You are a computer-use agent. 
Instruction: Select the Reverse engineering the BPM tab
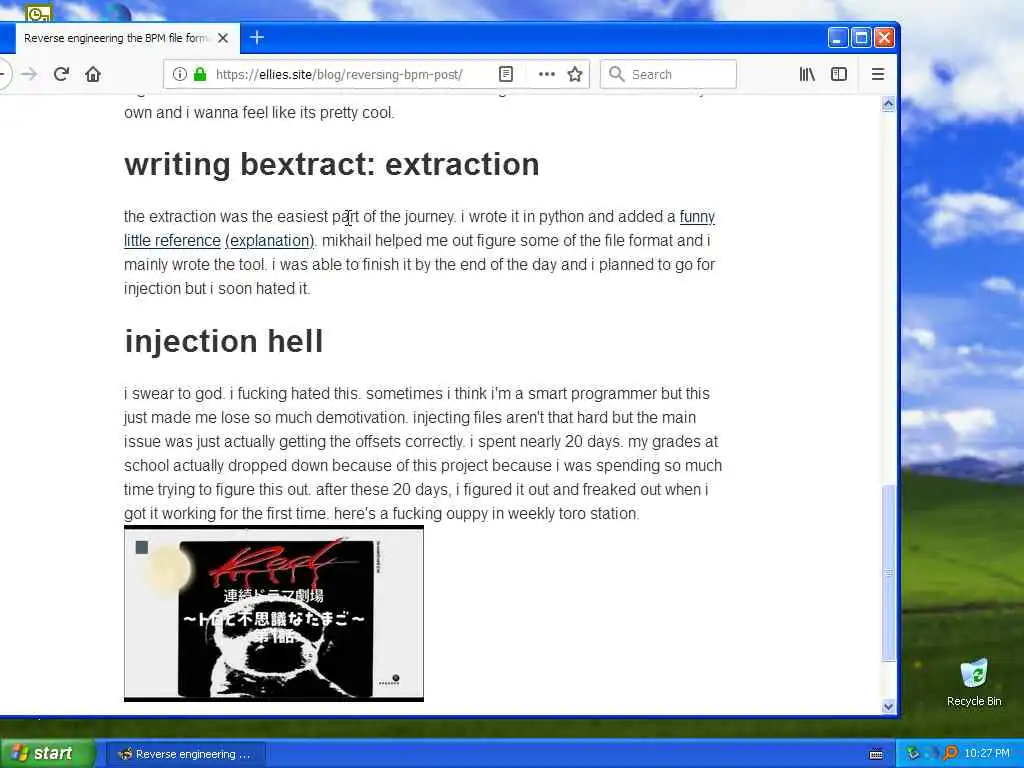(127, 38)
